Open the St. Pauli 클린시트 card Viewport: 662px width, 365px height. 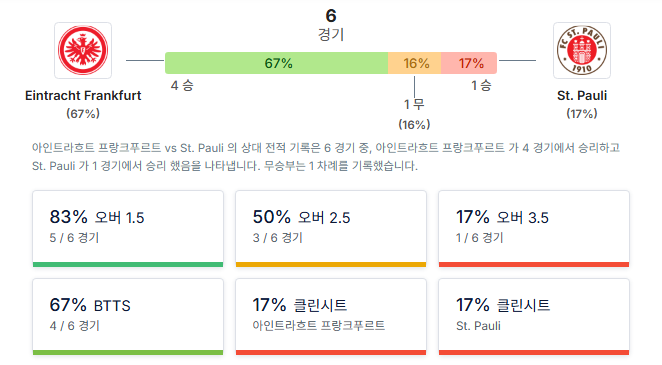pyautogui.click(x=534, y=316)
